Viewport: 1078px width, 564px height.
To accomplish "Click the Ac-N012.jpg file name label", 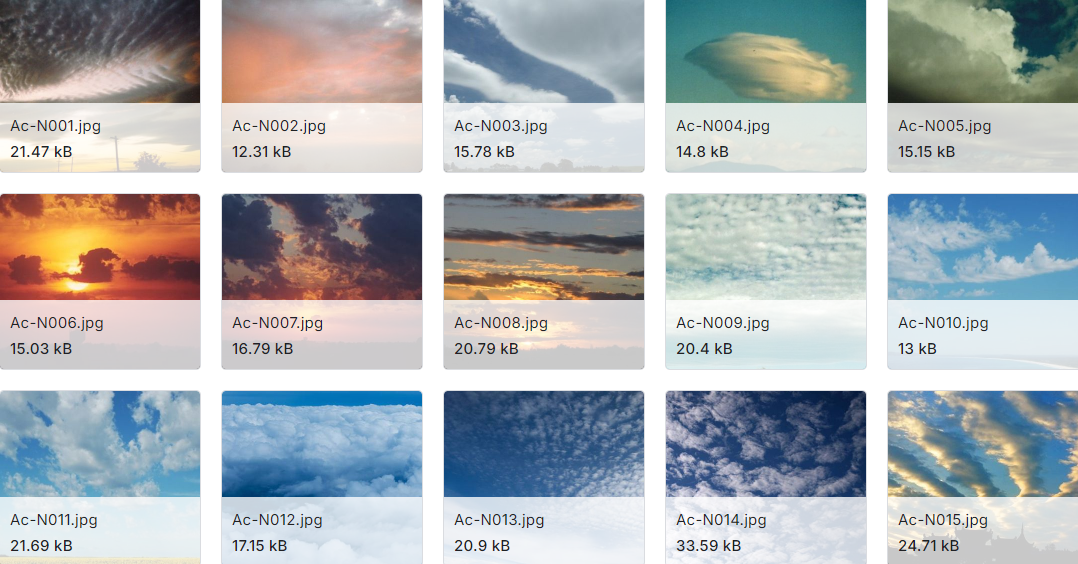I will [278, 520].
